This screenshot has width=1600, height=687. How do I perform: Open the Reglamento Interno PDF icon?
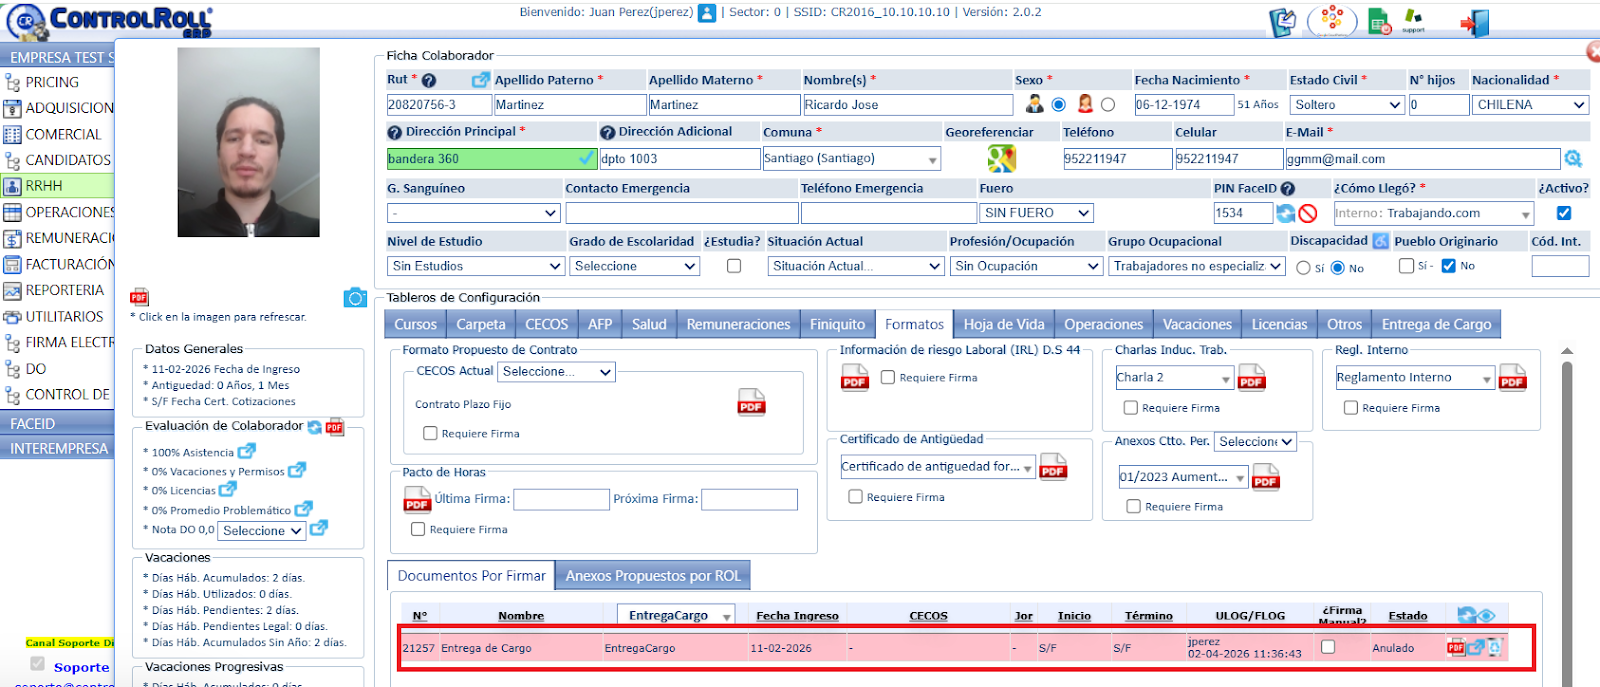pyautogui.click(x=1512, y=377)
